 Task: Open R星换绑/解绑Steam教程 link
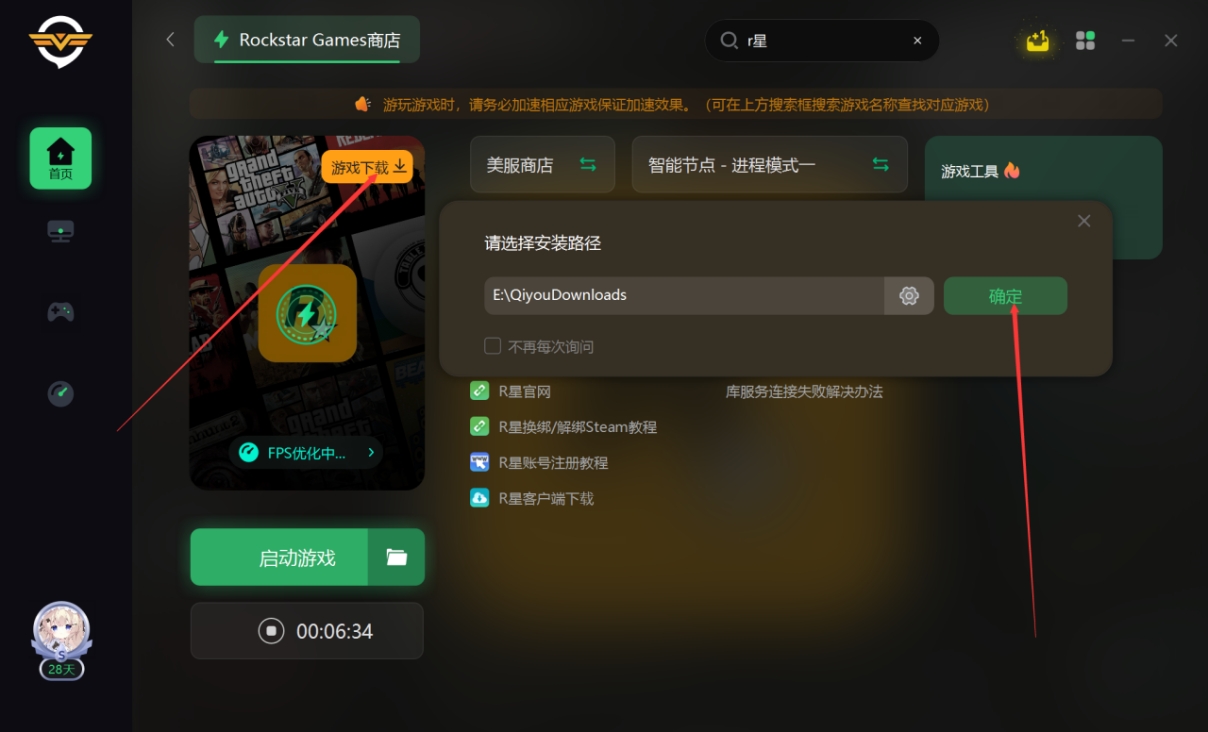point(578,427)
